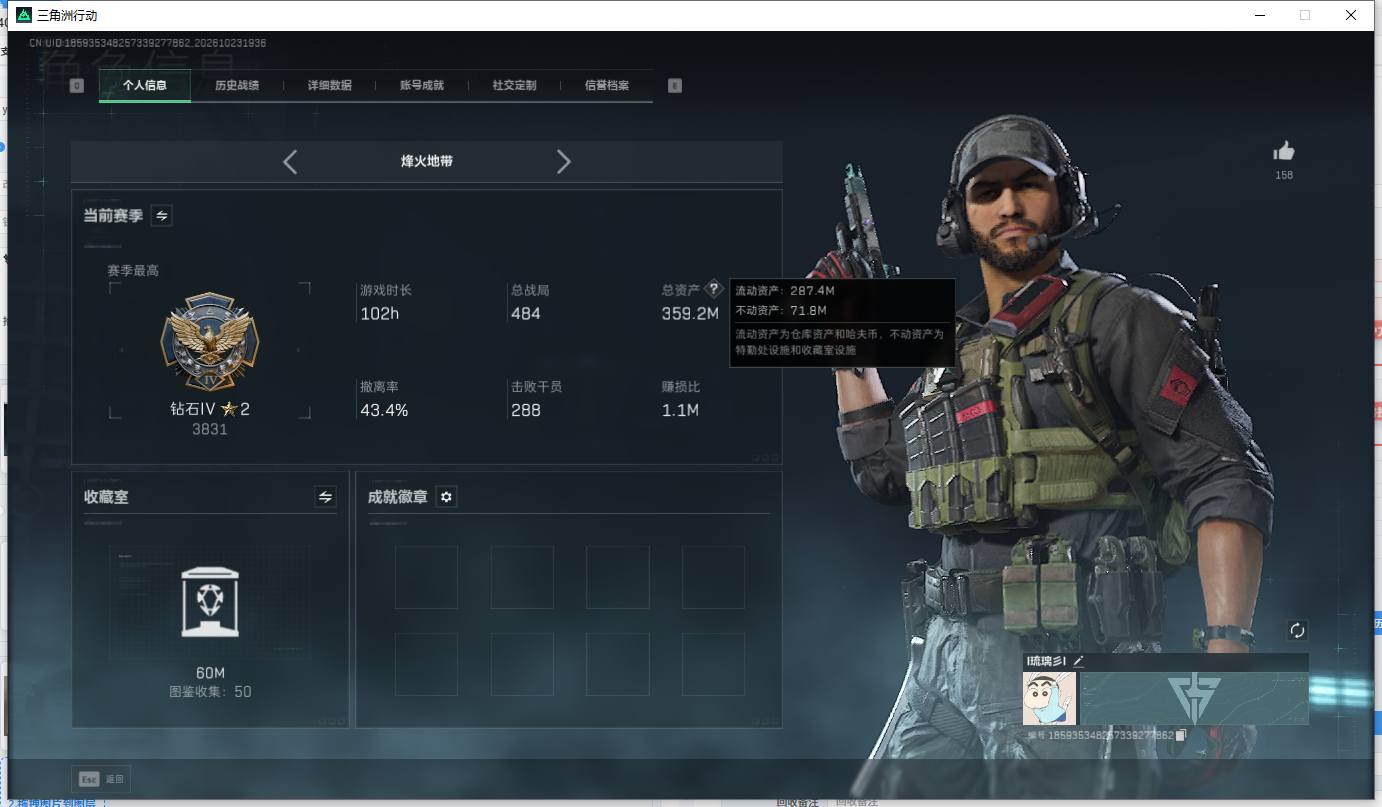Copy the player ID number
Screen dimensions: 1382x807
click(1181, 735)
